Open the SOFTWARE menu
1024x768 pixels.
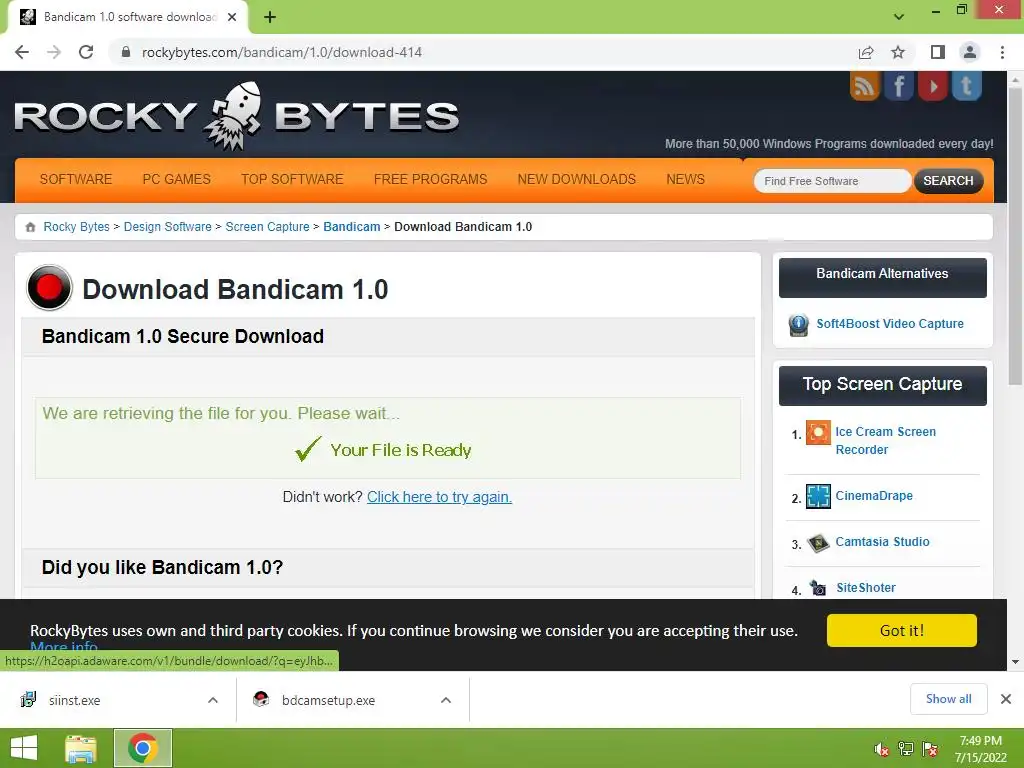(76, 180)
